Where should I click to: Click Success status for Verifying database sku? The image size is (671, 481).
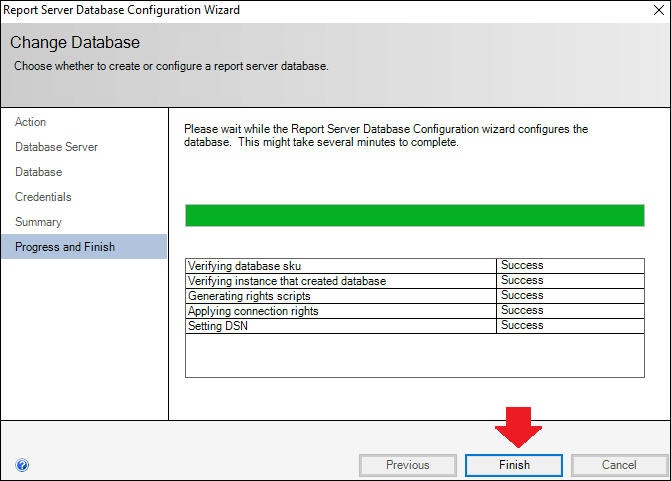point(522,265)
